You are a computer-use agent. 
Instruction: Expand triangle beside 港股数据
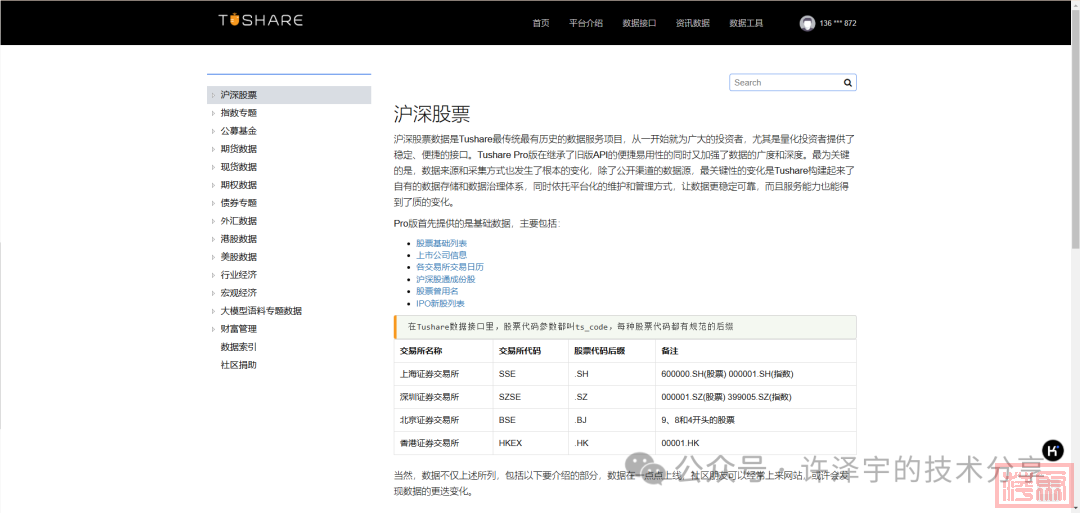pyautogui.click(x=214, y=239)
